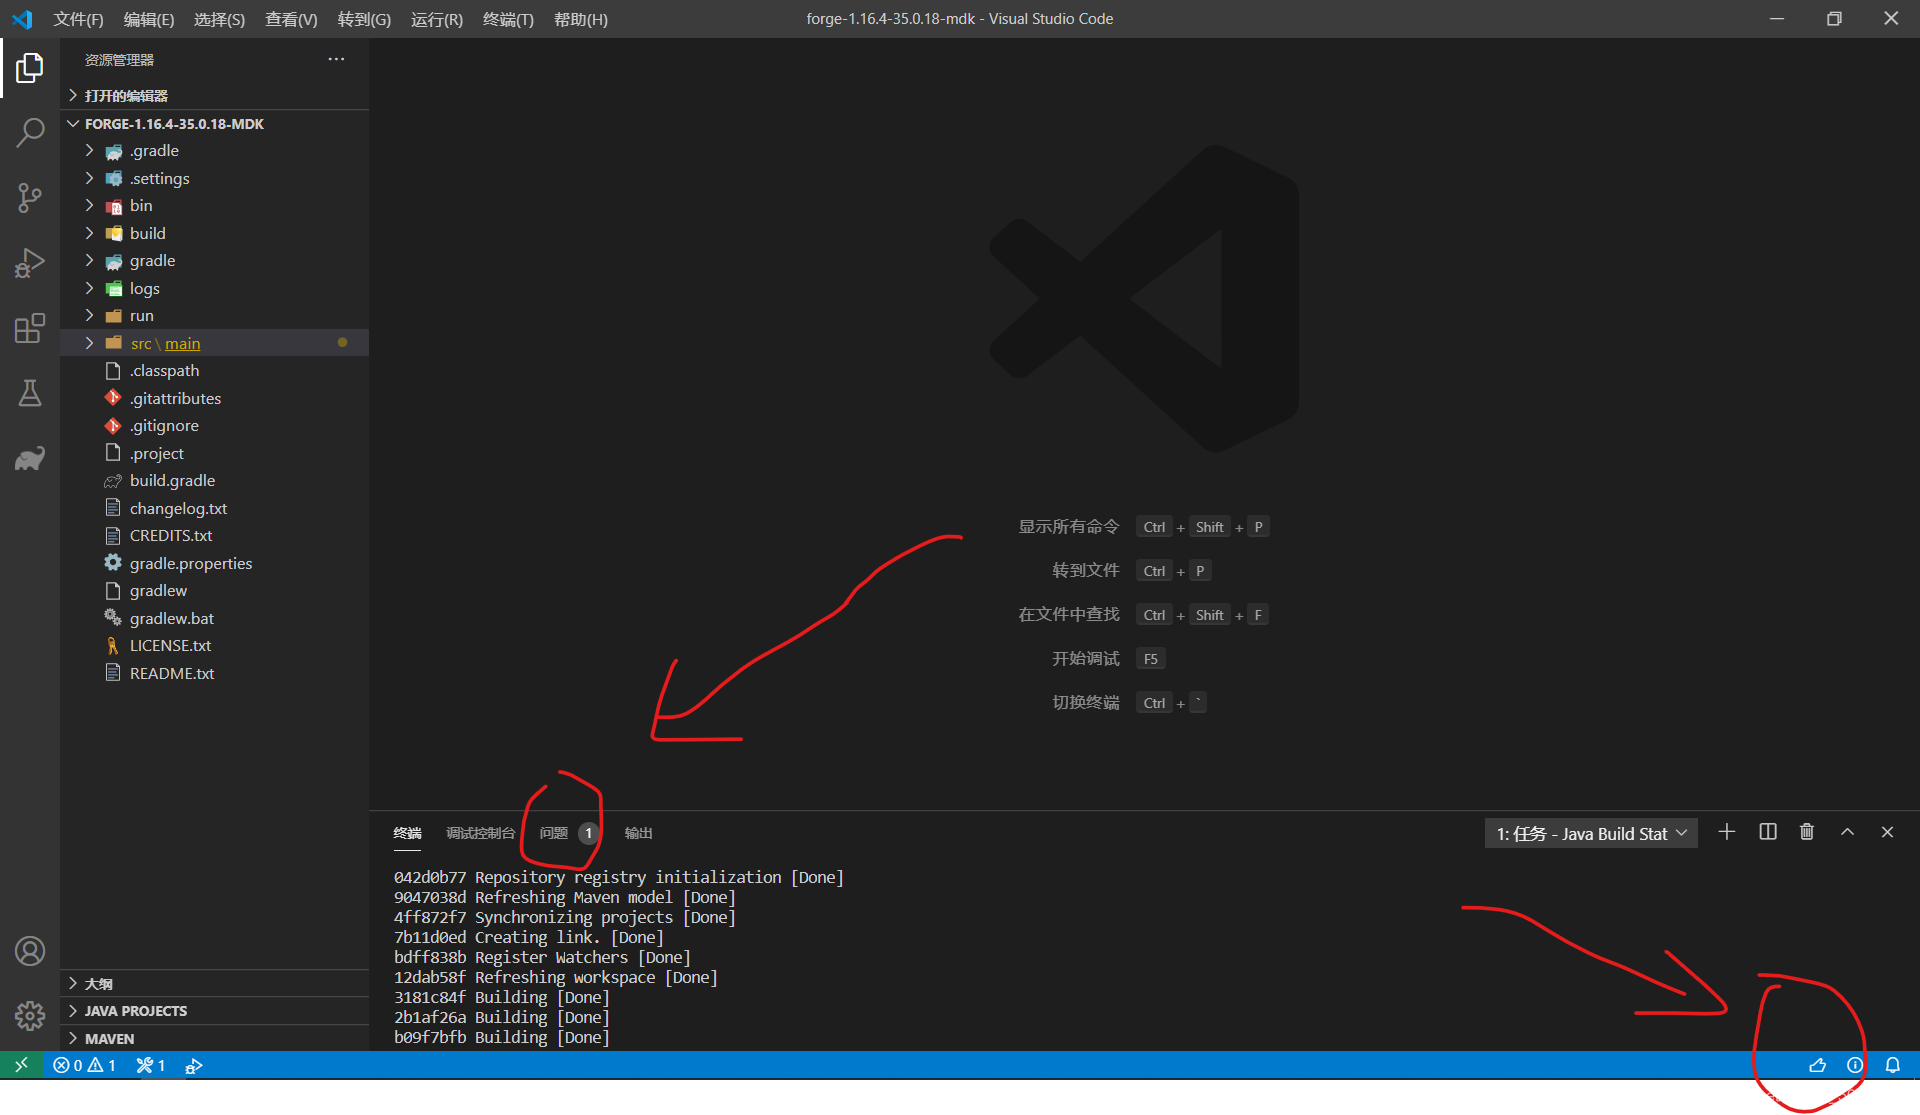Click the remote window indicator in status bar

pyautogui.click(x=21, y=1065)
